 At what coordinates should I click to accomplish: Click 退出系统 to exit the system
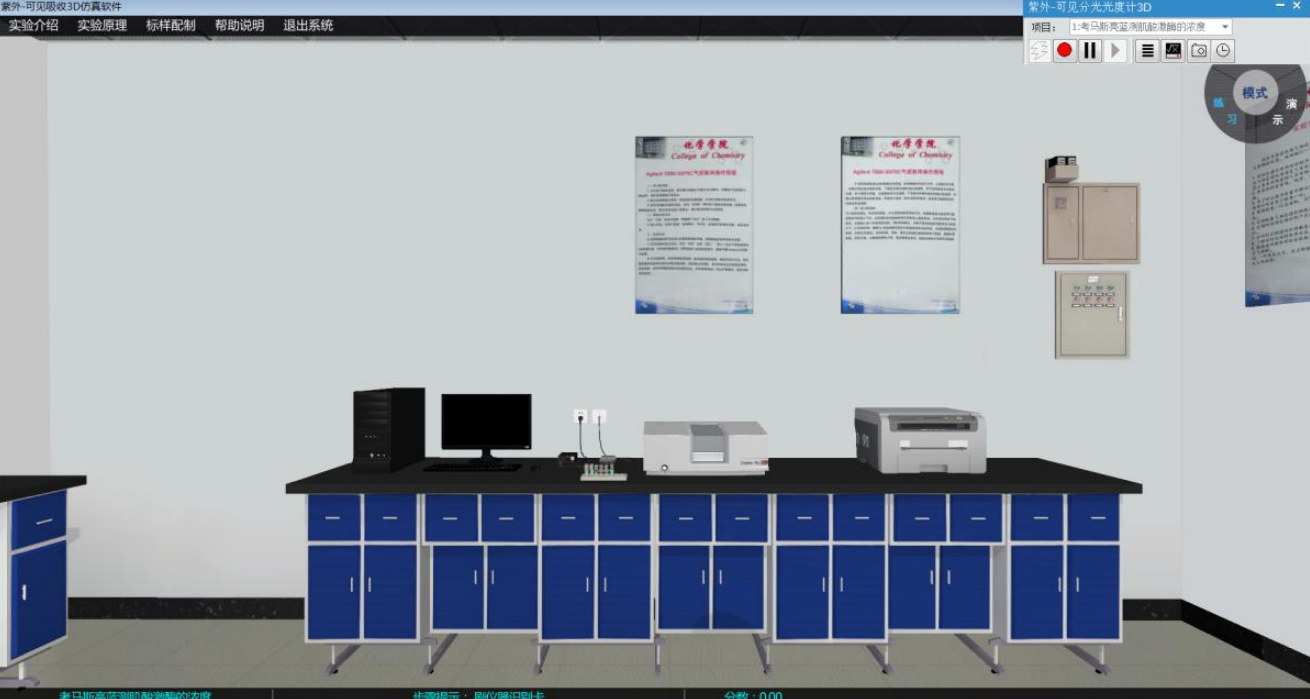(x=308, y=26)
